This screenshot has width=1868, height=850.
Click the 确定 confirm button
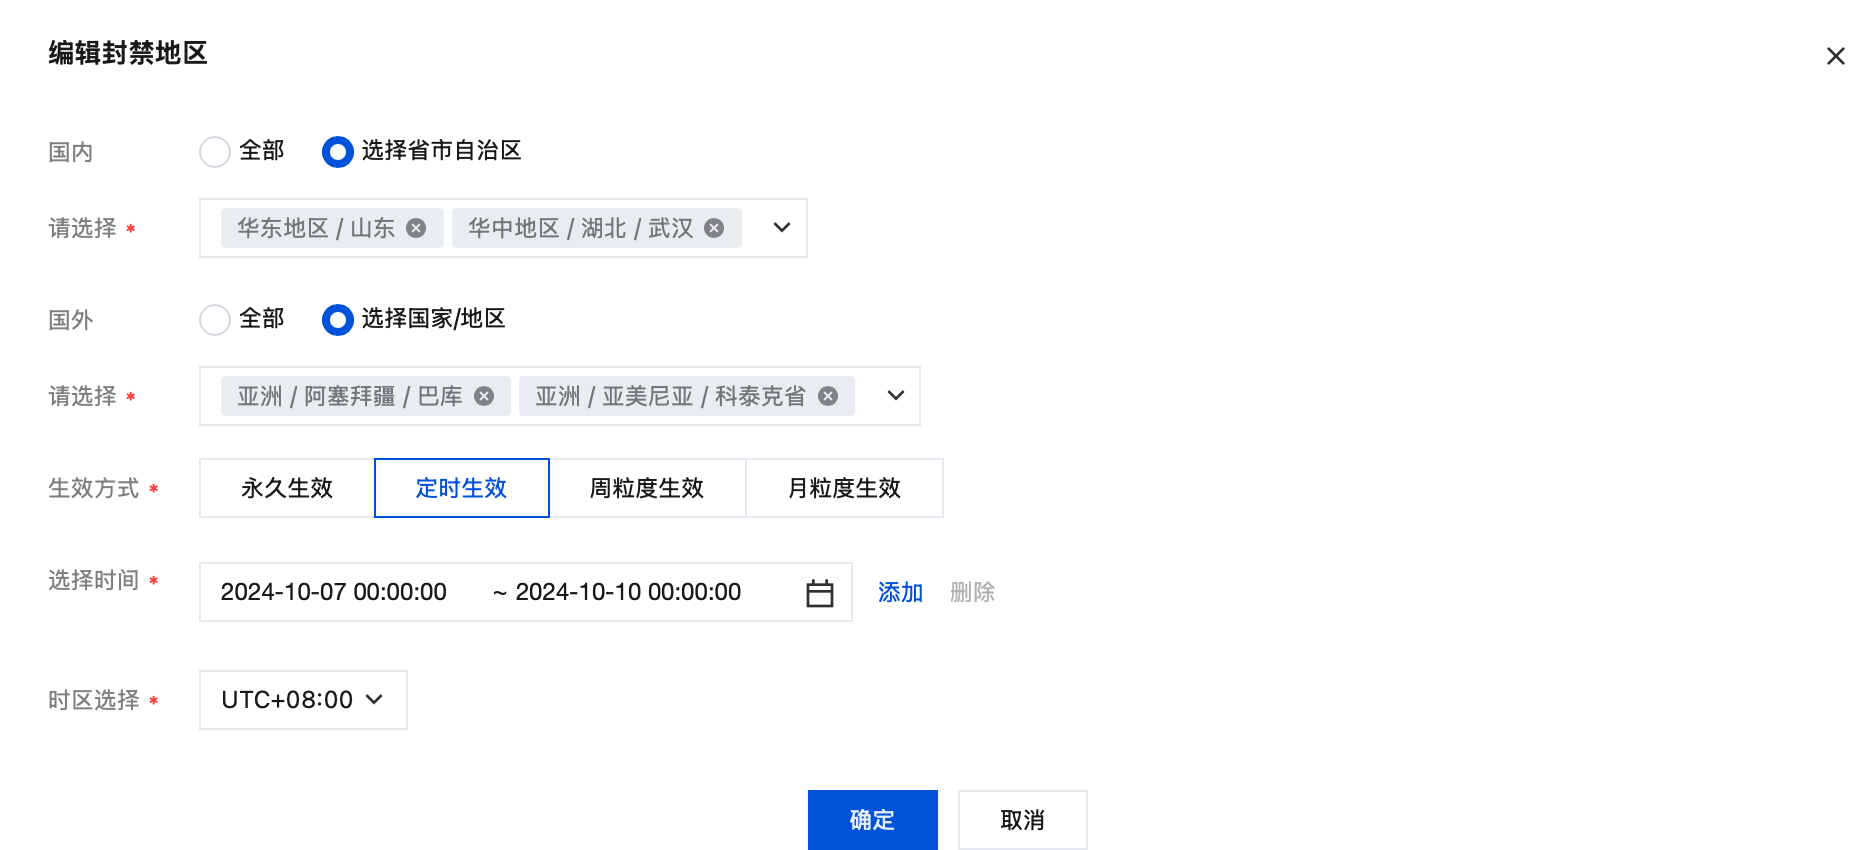[873, 820]
